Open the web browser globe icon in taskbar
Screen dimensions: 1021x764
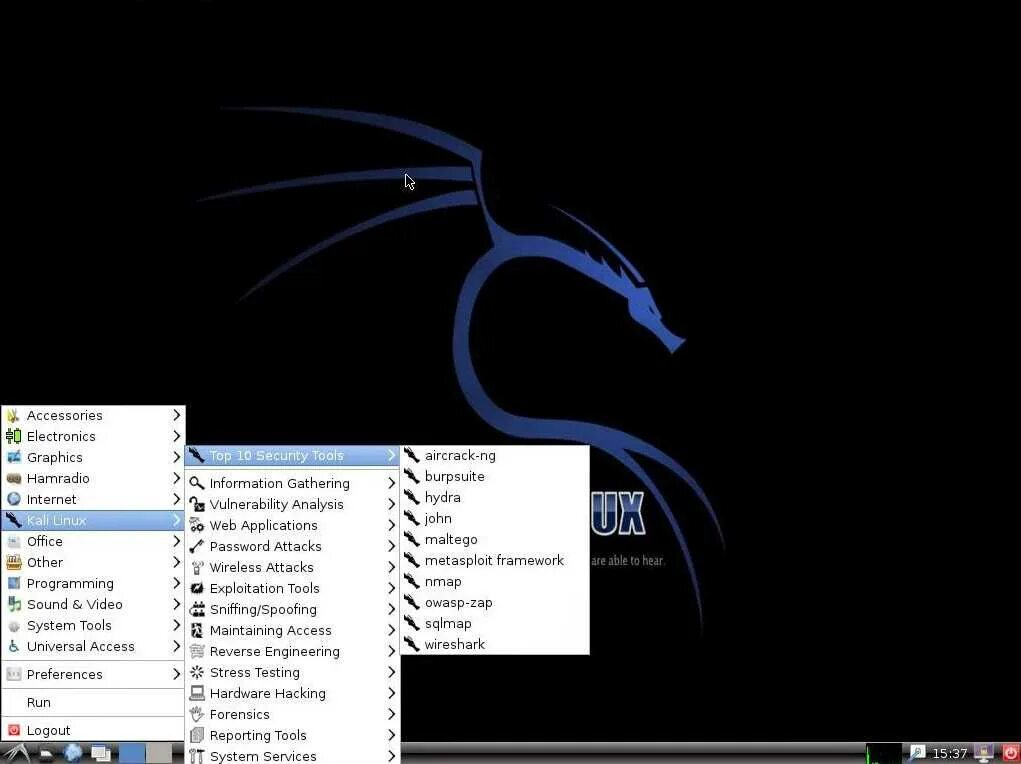click(x=73, y=754)
